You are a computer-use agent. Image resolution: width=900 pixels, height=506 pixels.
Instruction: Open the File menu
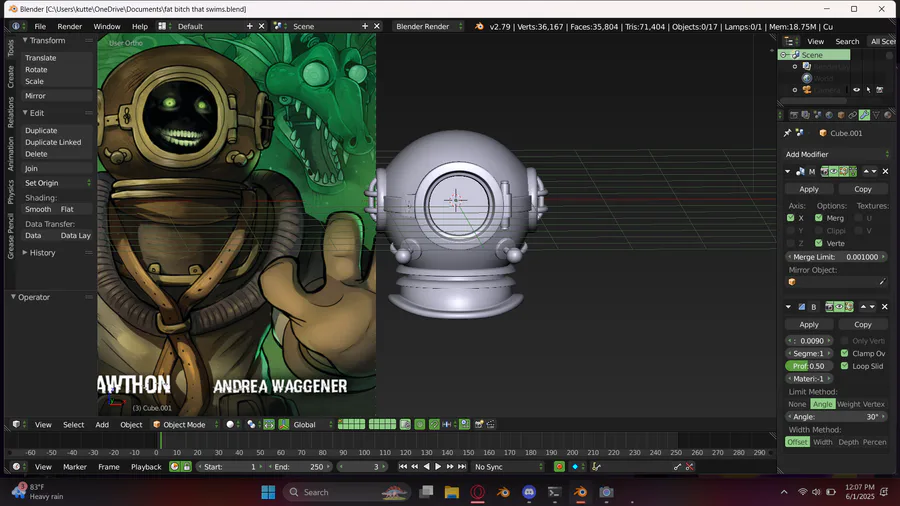(40, 26)
